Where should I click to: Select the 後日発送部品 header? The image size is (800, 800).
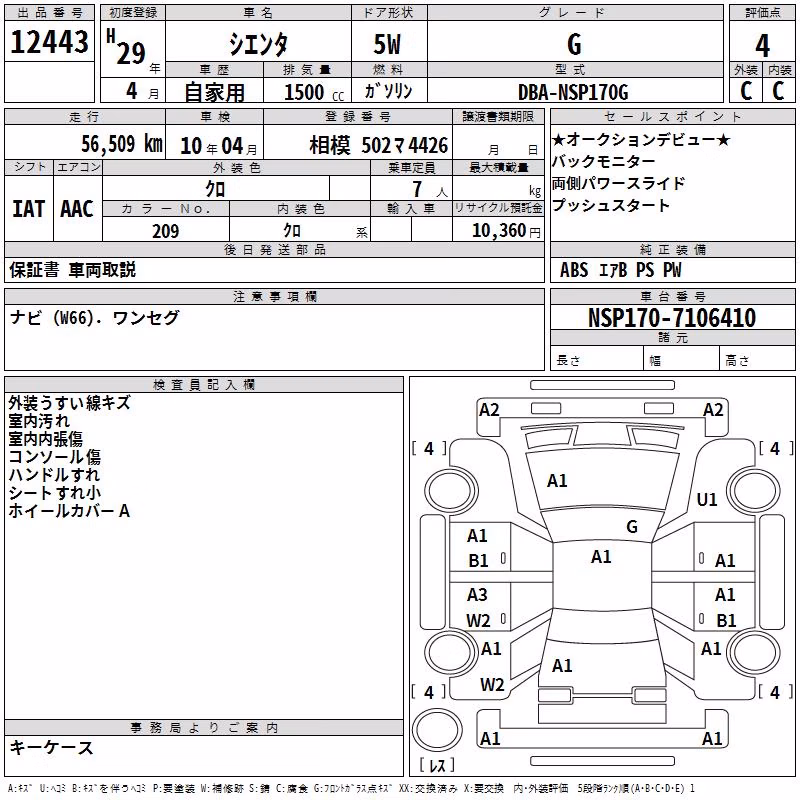pos(274,249)
